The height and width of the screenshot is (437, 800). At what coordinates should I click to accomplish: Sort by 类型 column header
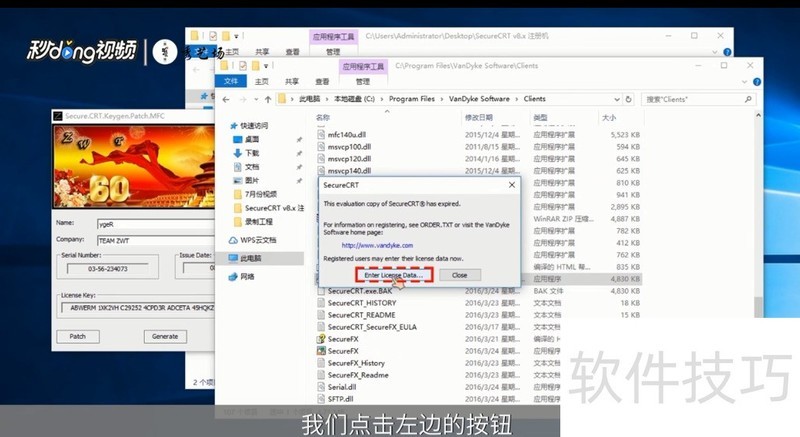540,118
